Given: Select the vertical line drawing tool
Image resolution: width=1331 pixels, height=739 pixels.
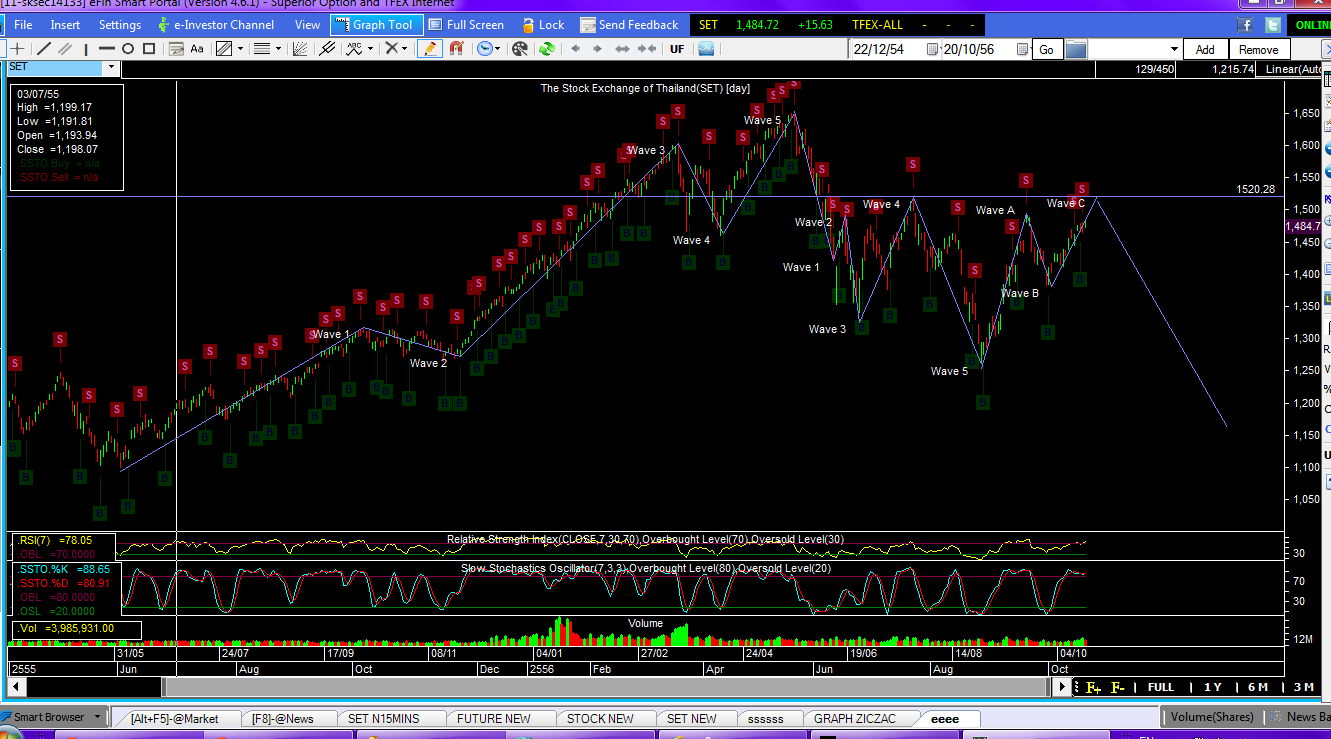Looking at the screenshot, I should 87,49.
